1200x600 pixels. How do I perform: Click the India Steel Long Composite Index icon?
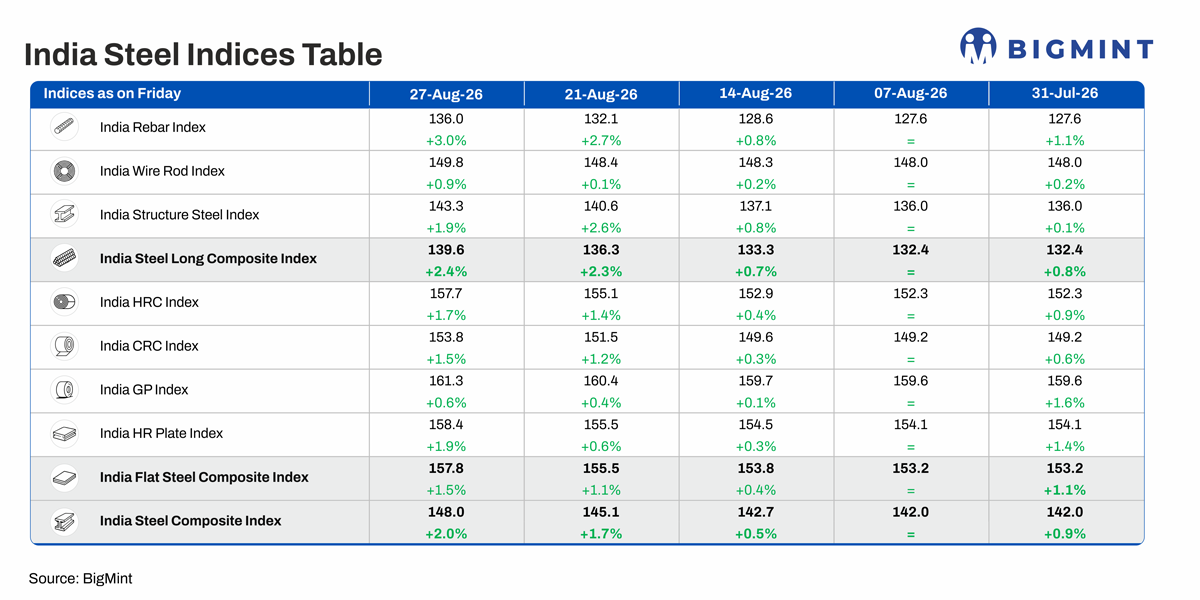(65, 258)
